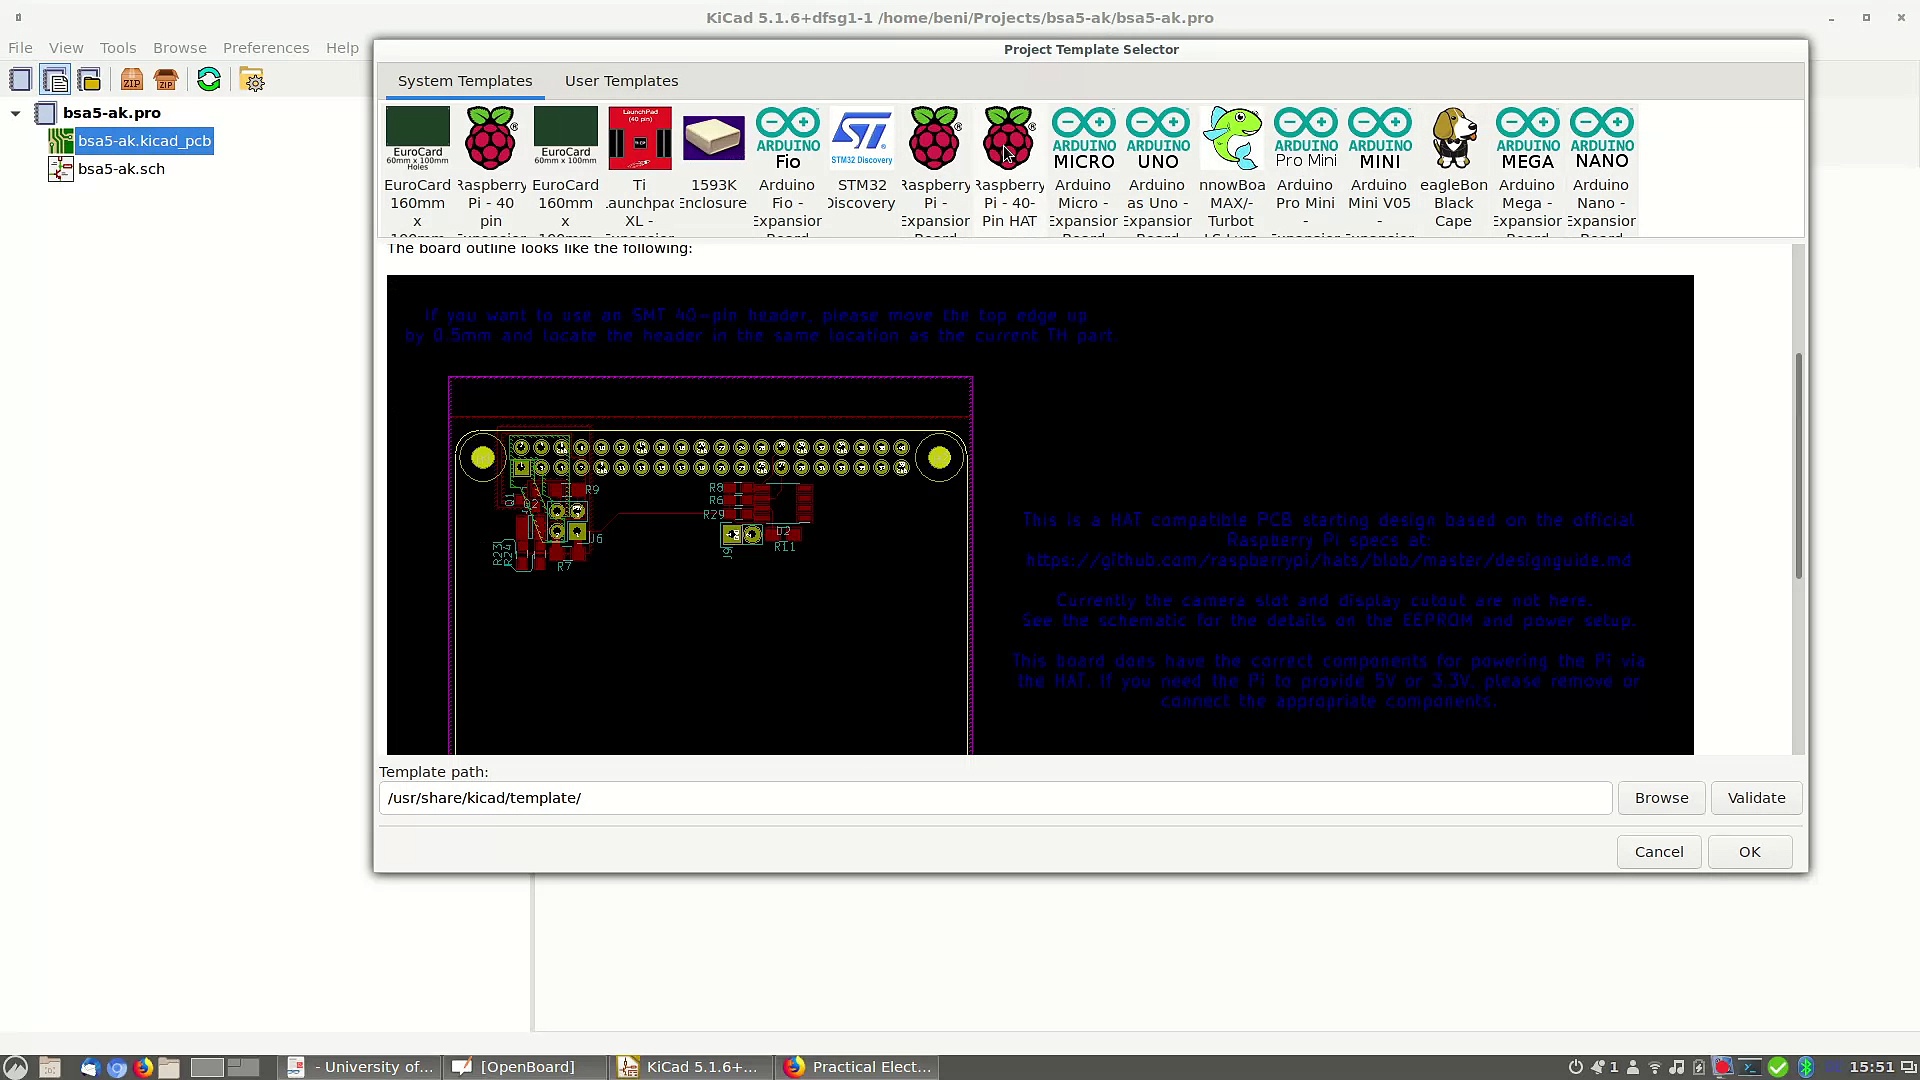
Task: Click the Open existing project icon
Action: (x=89, y=80)
